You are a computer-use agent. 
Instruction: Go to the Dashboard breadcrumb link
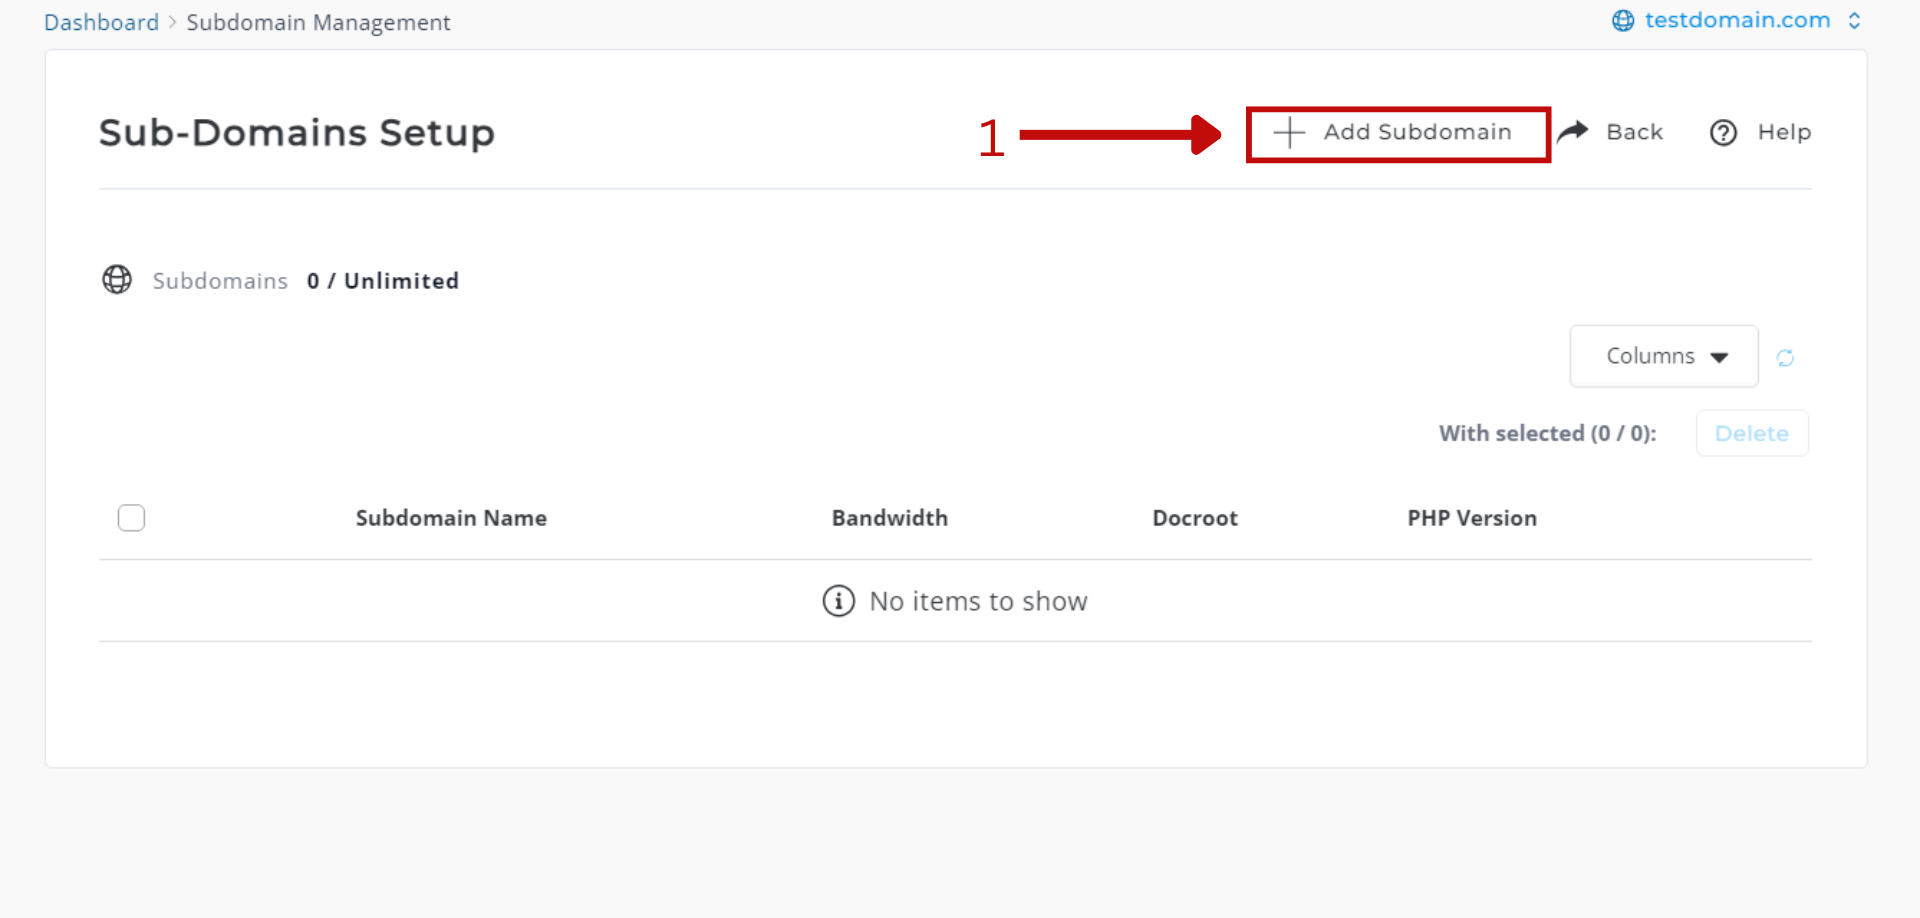[101, 22]
